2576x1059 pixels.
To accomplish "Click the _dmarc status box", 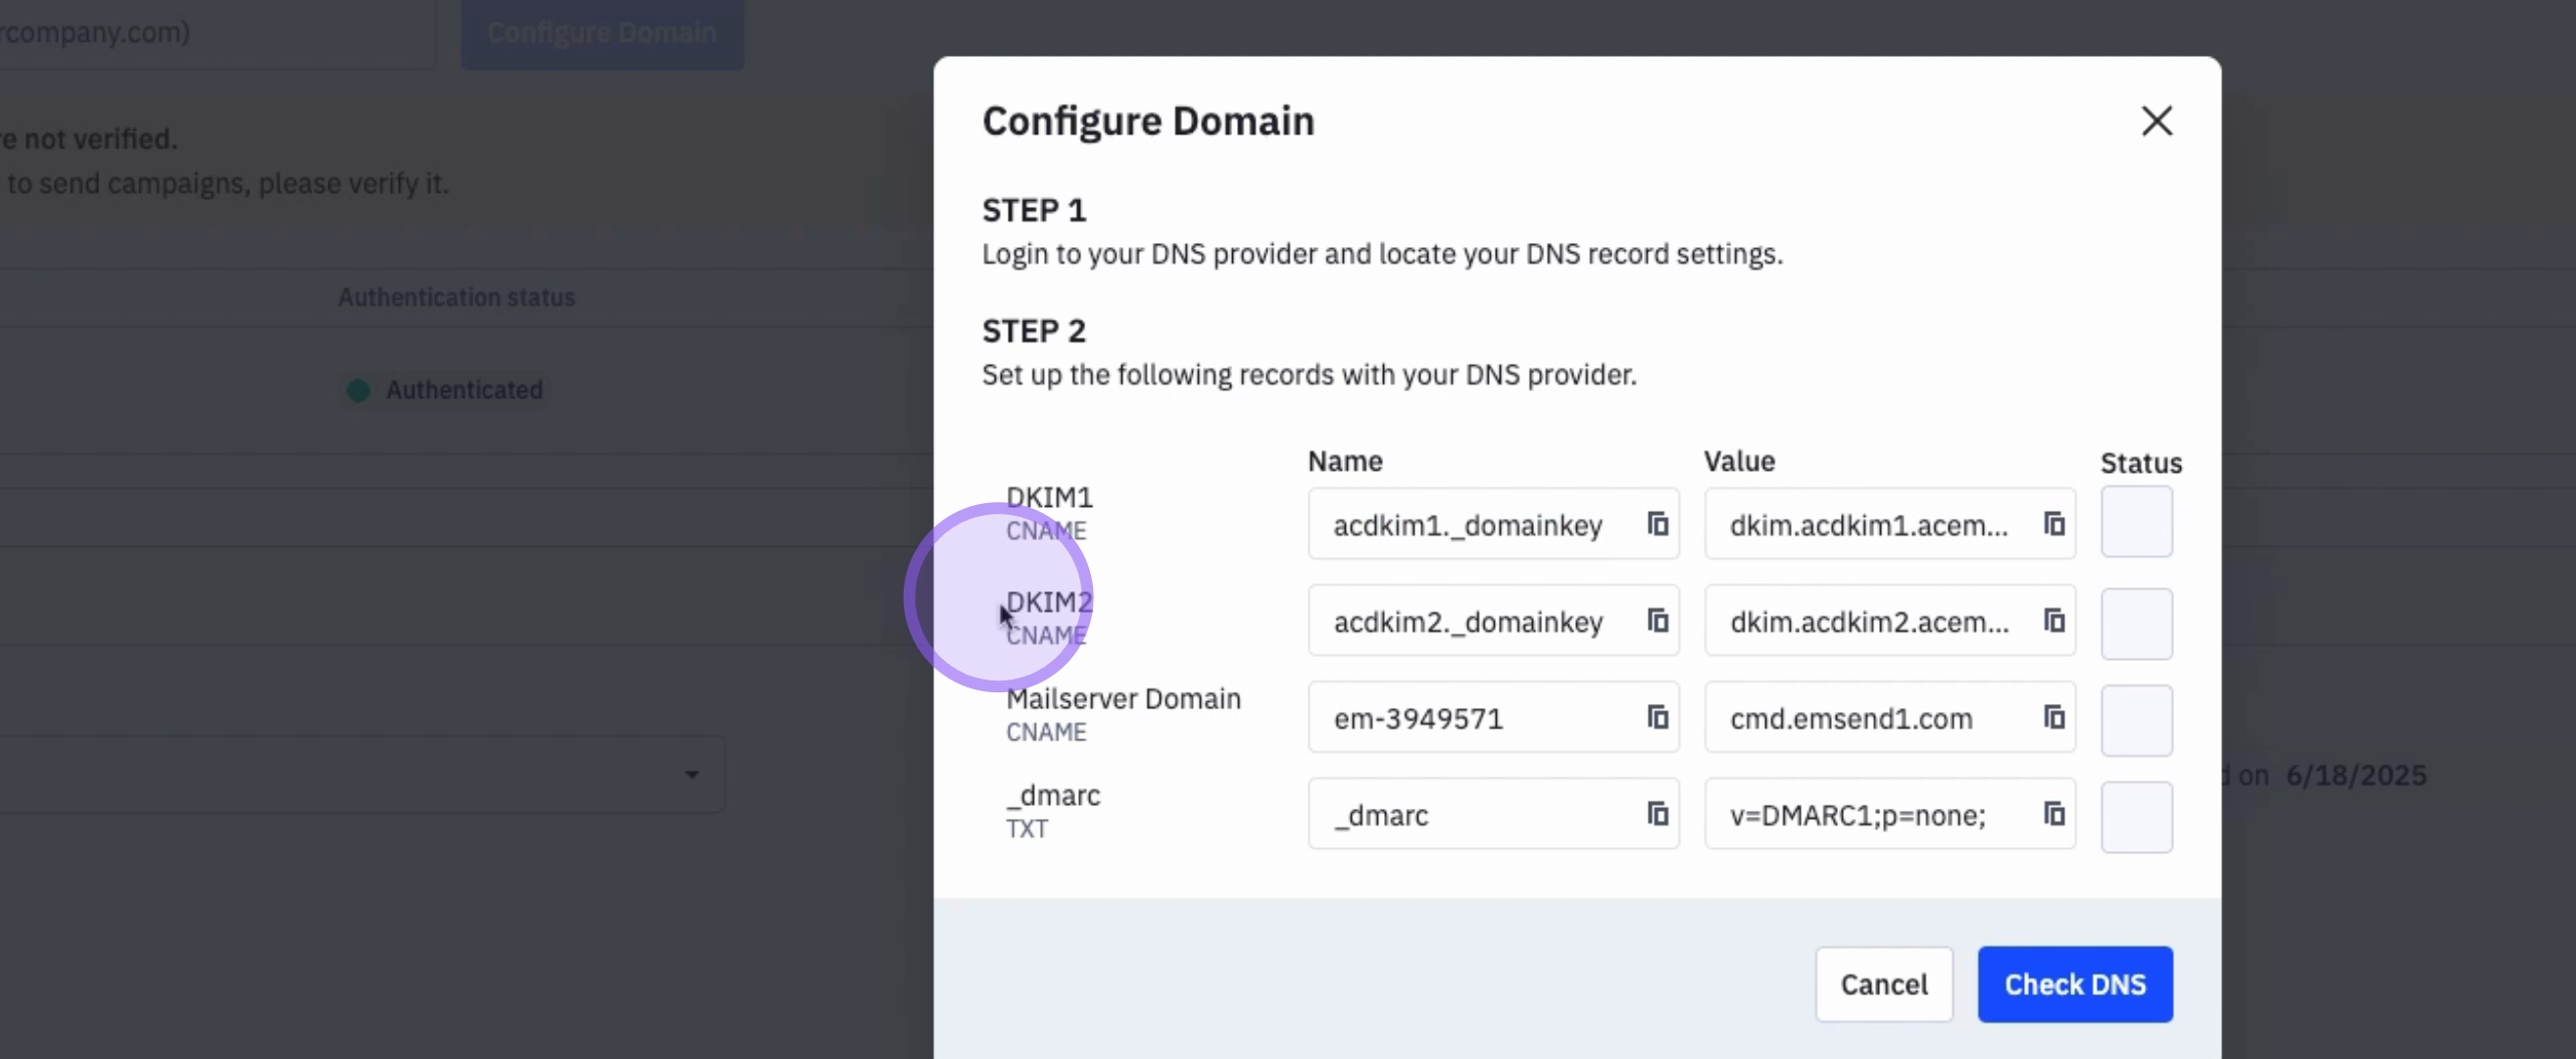I will (x=2136, y=817).
